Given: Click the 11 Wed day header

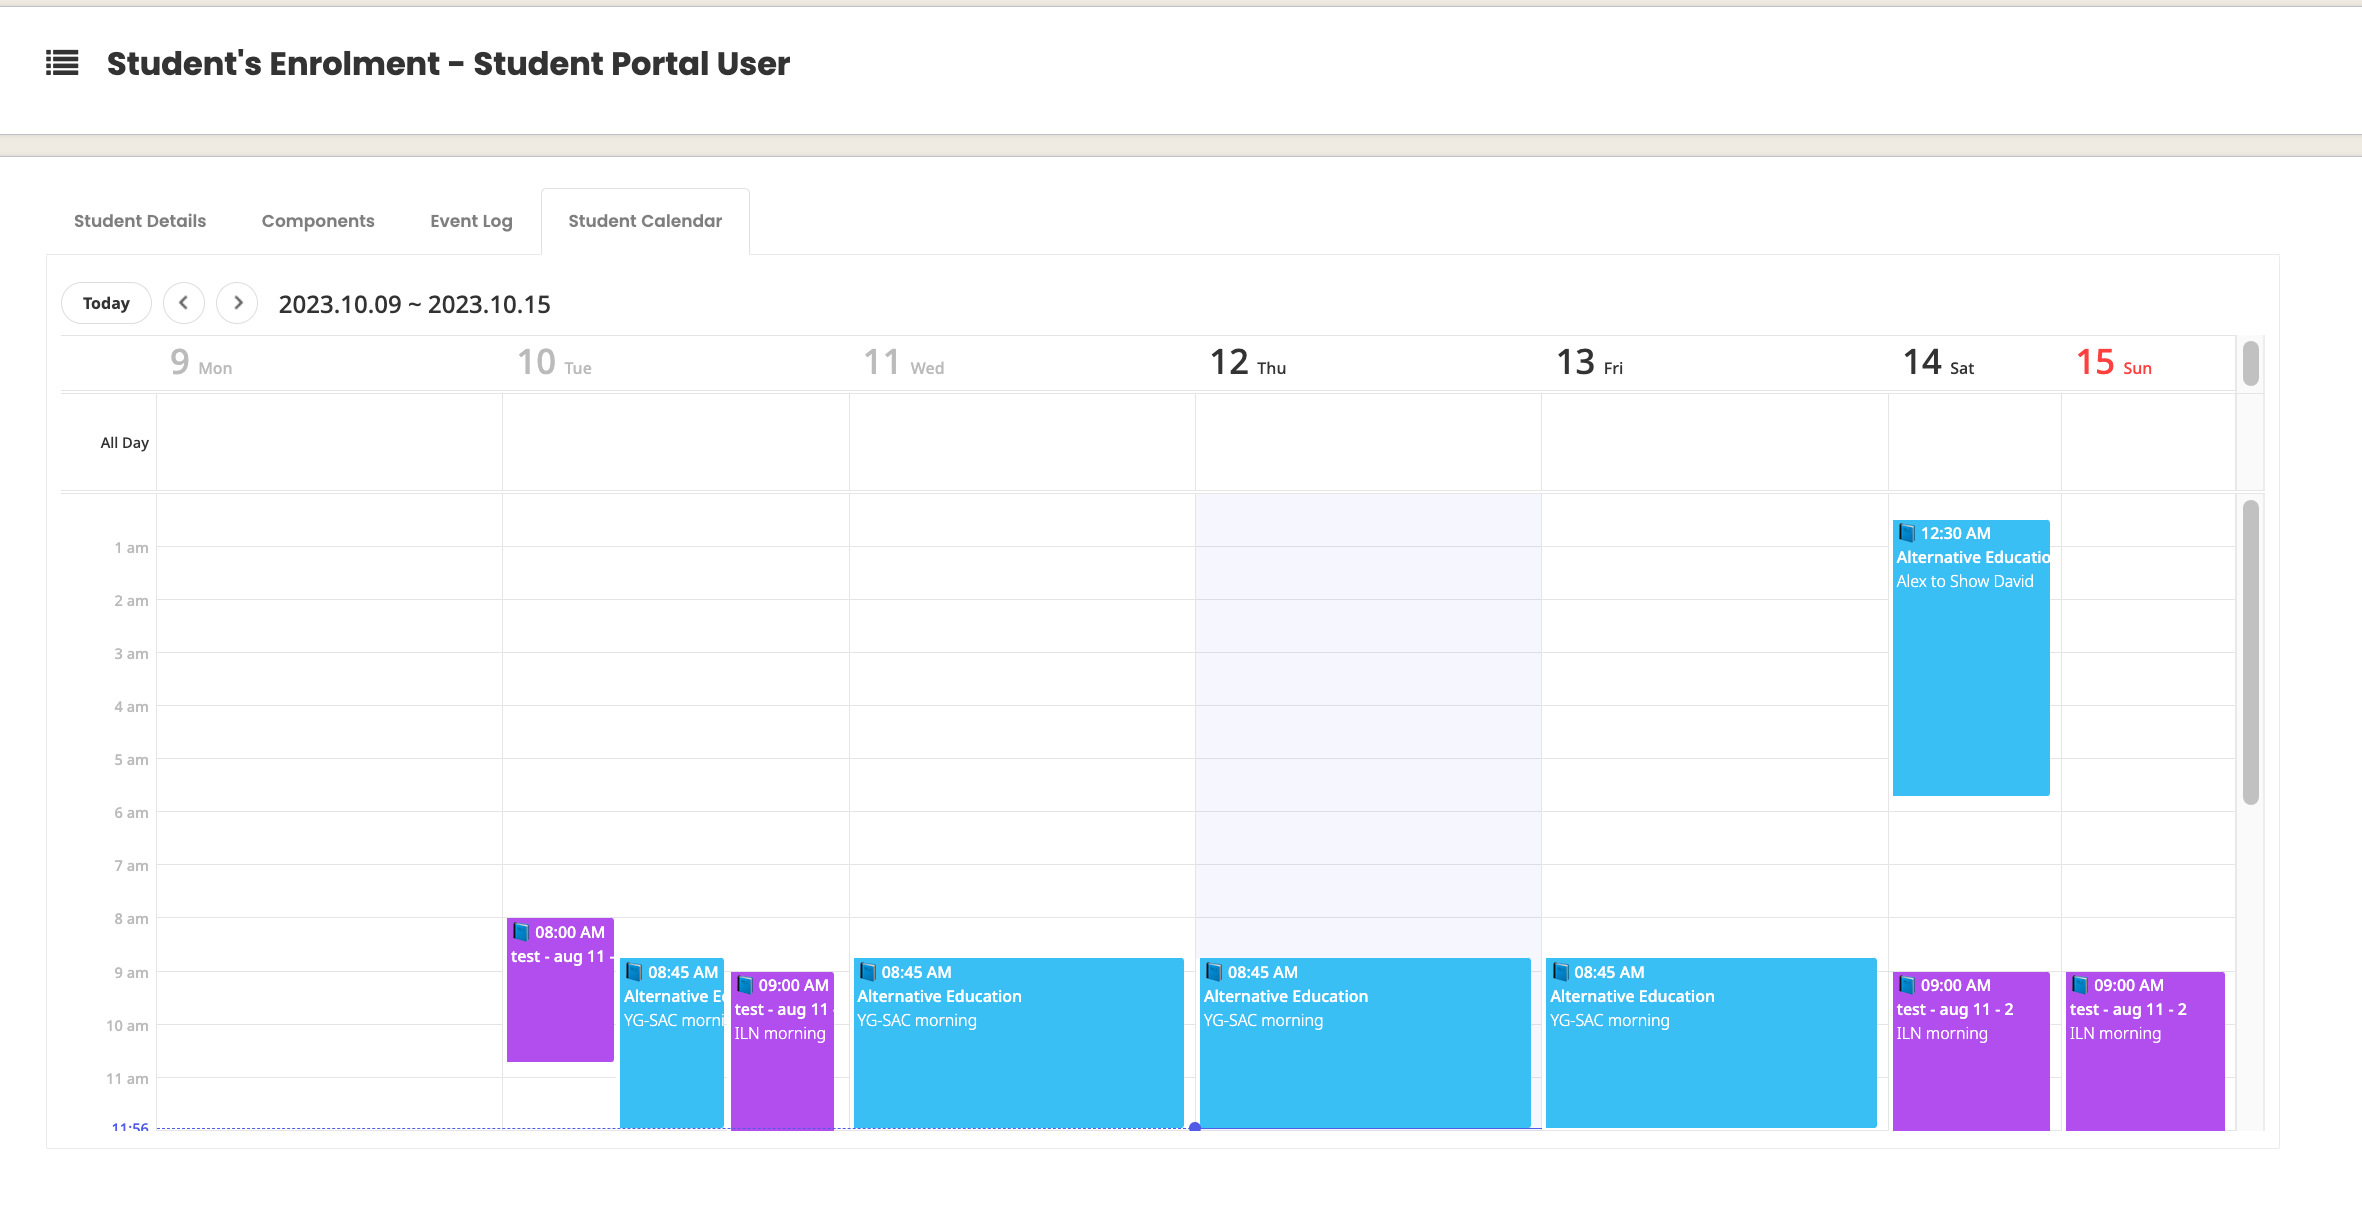Looking at the screenshot, I should pos(904,362).
